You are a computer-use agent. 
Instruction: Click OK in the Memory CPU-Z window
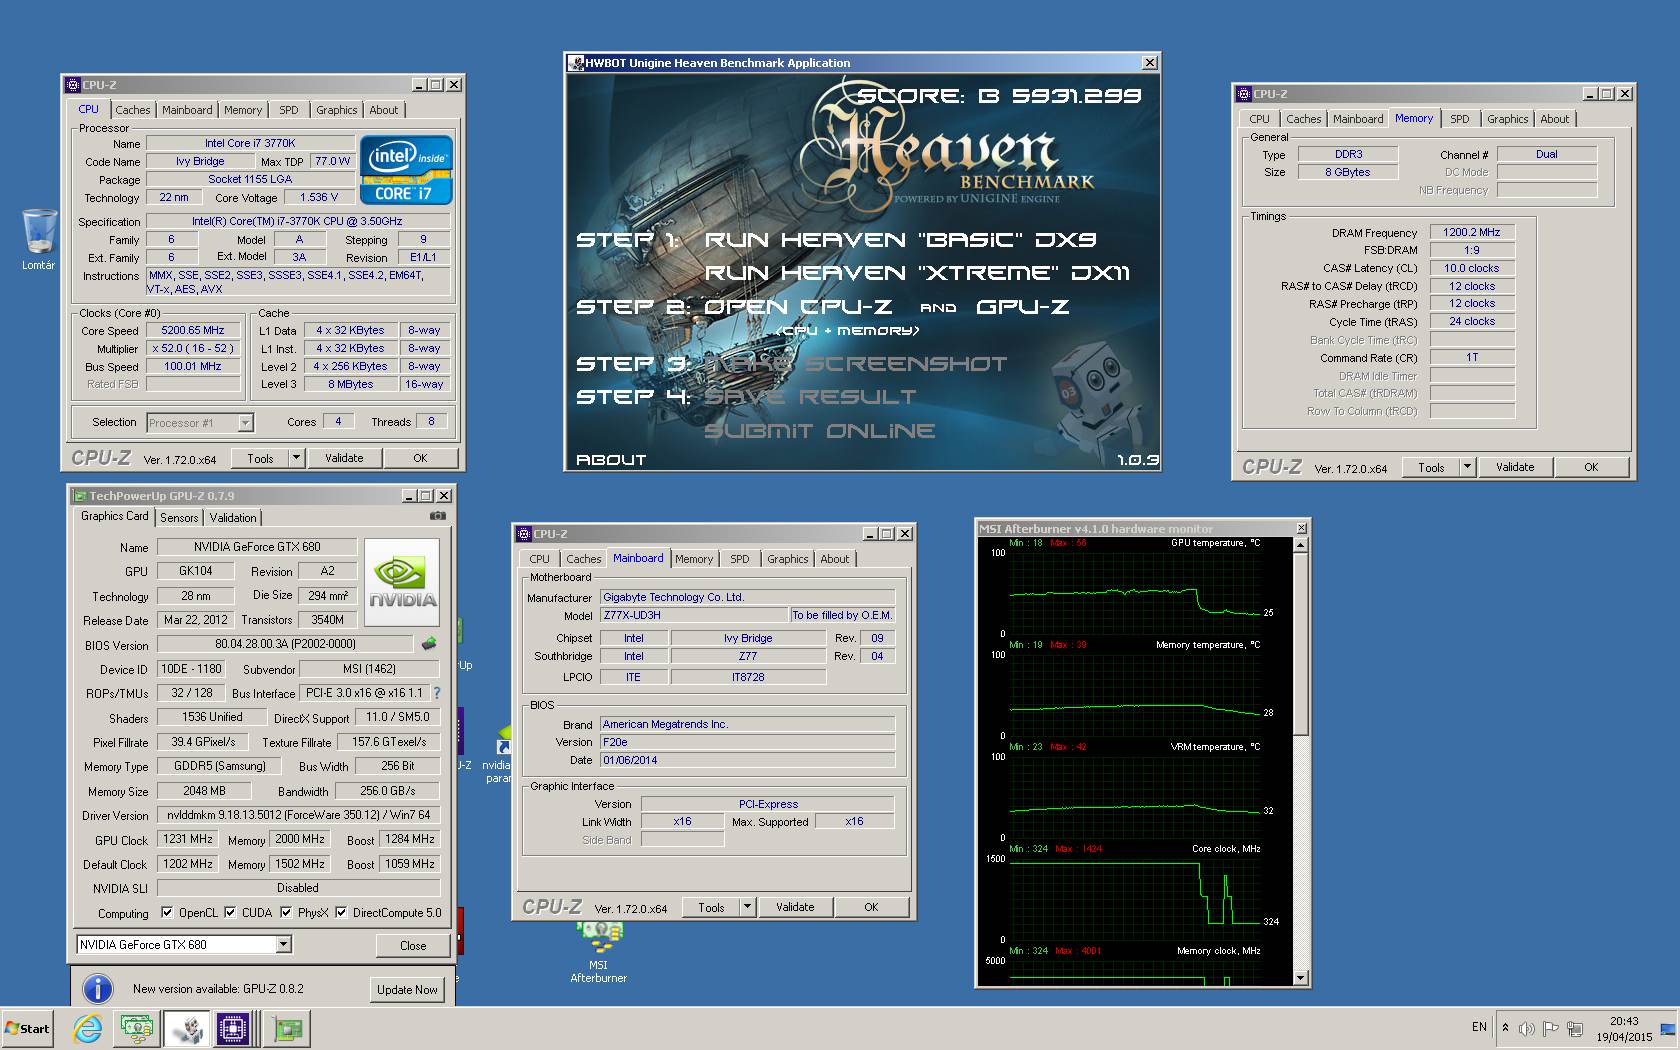tap(1591, 467)
